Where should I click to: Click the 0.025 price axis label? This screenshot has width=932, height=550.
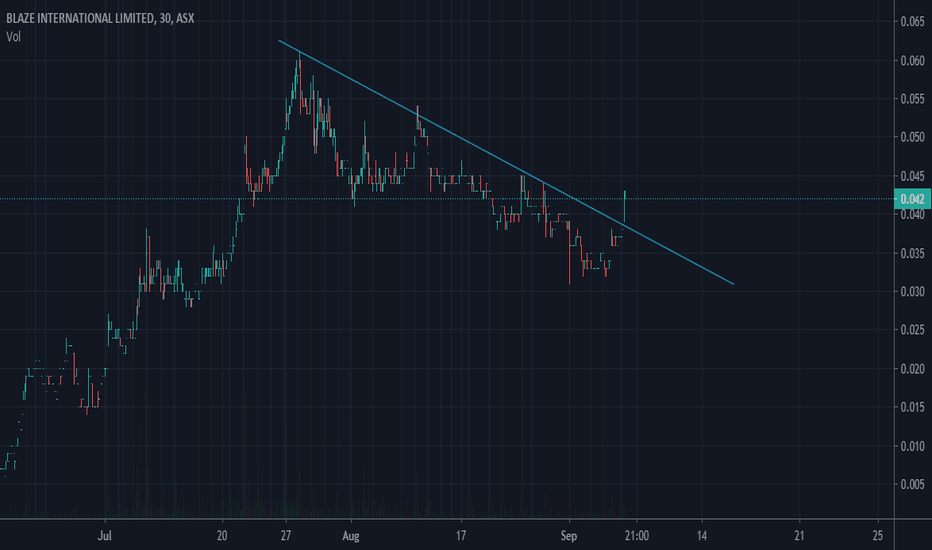click(x=912, y=330)
